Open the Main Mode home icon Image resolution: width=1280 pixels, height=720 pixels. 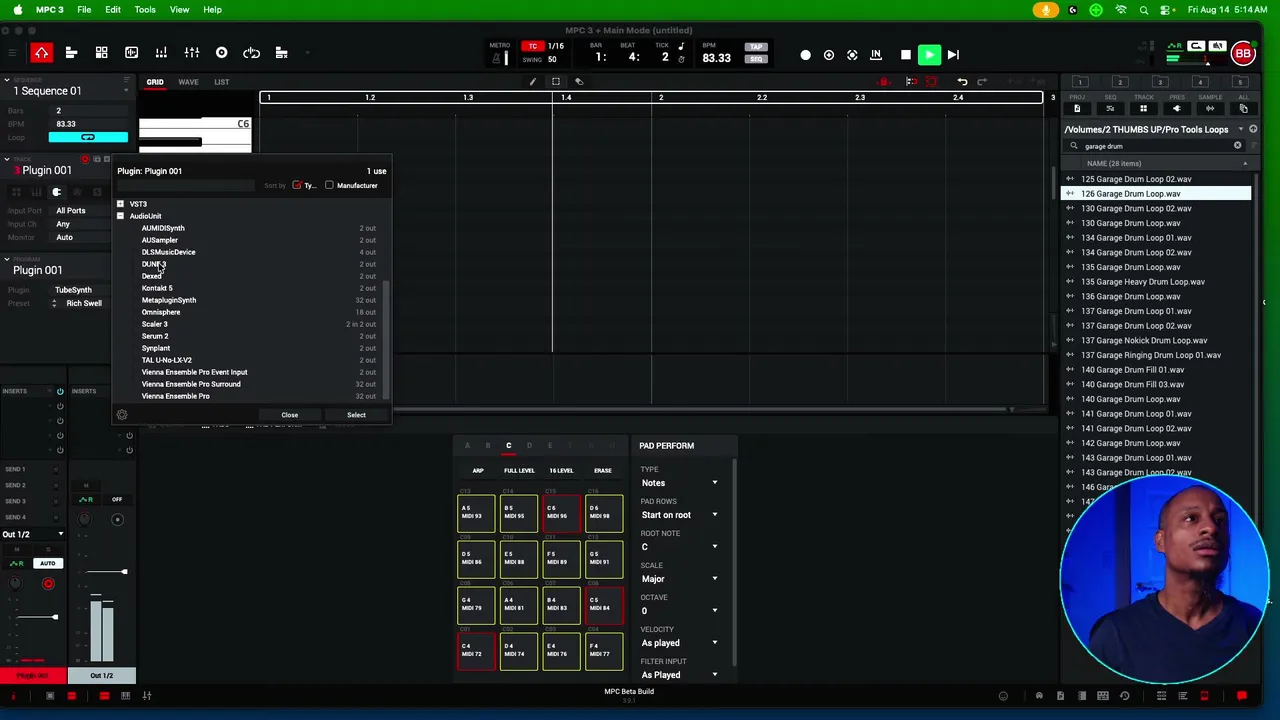pyautogui.click(x=41, y=53)
